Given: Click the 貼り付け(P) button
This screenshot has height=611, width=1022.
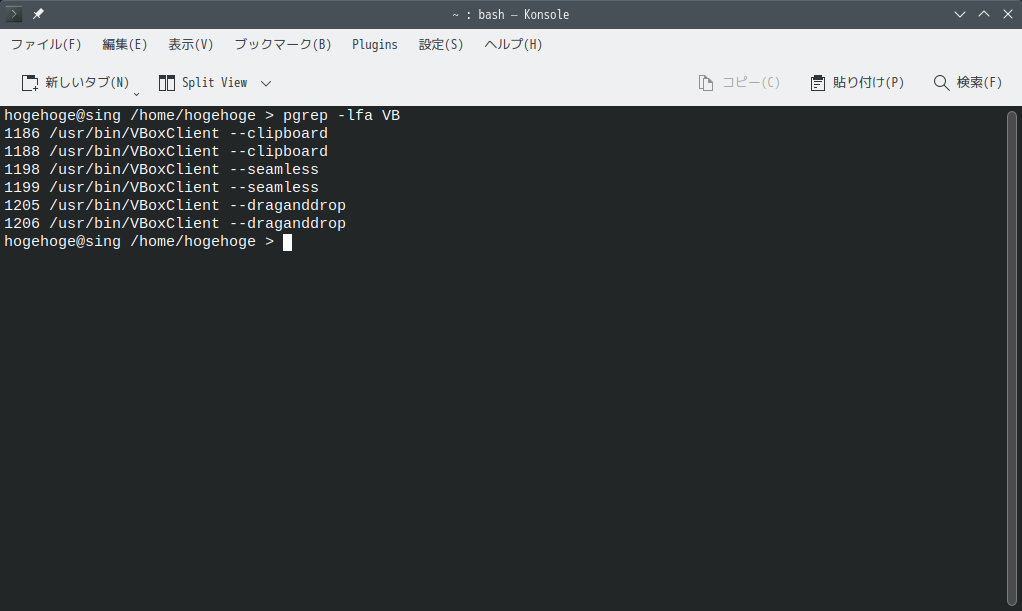Looking at the screenshot, I should [x=856, y=83].
